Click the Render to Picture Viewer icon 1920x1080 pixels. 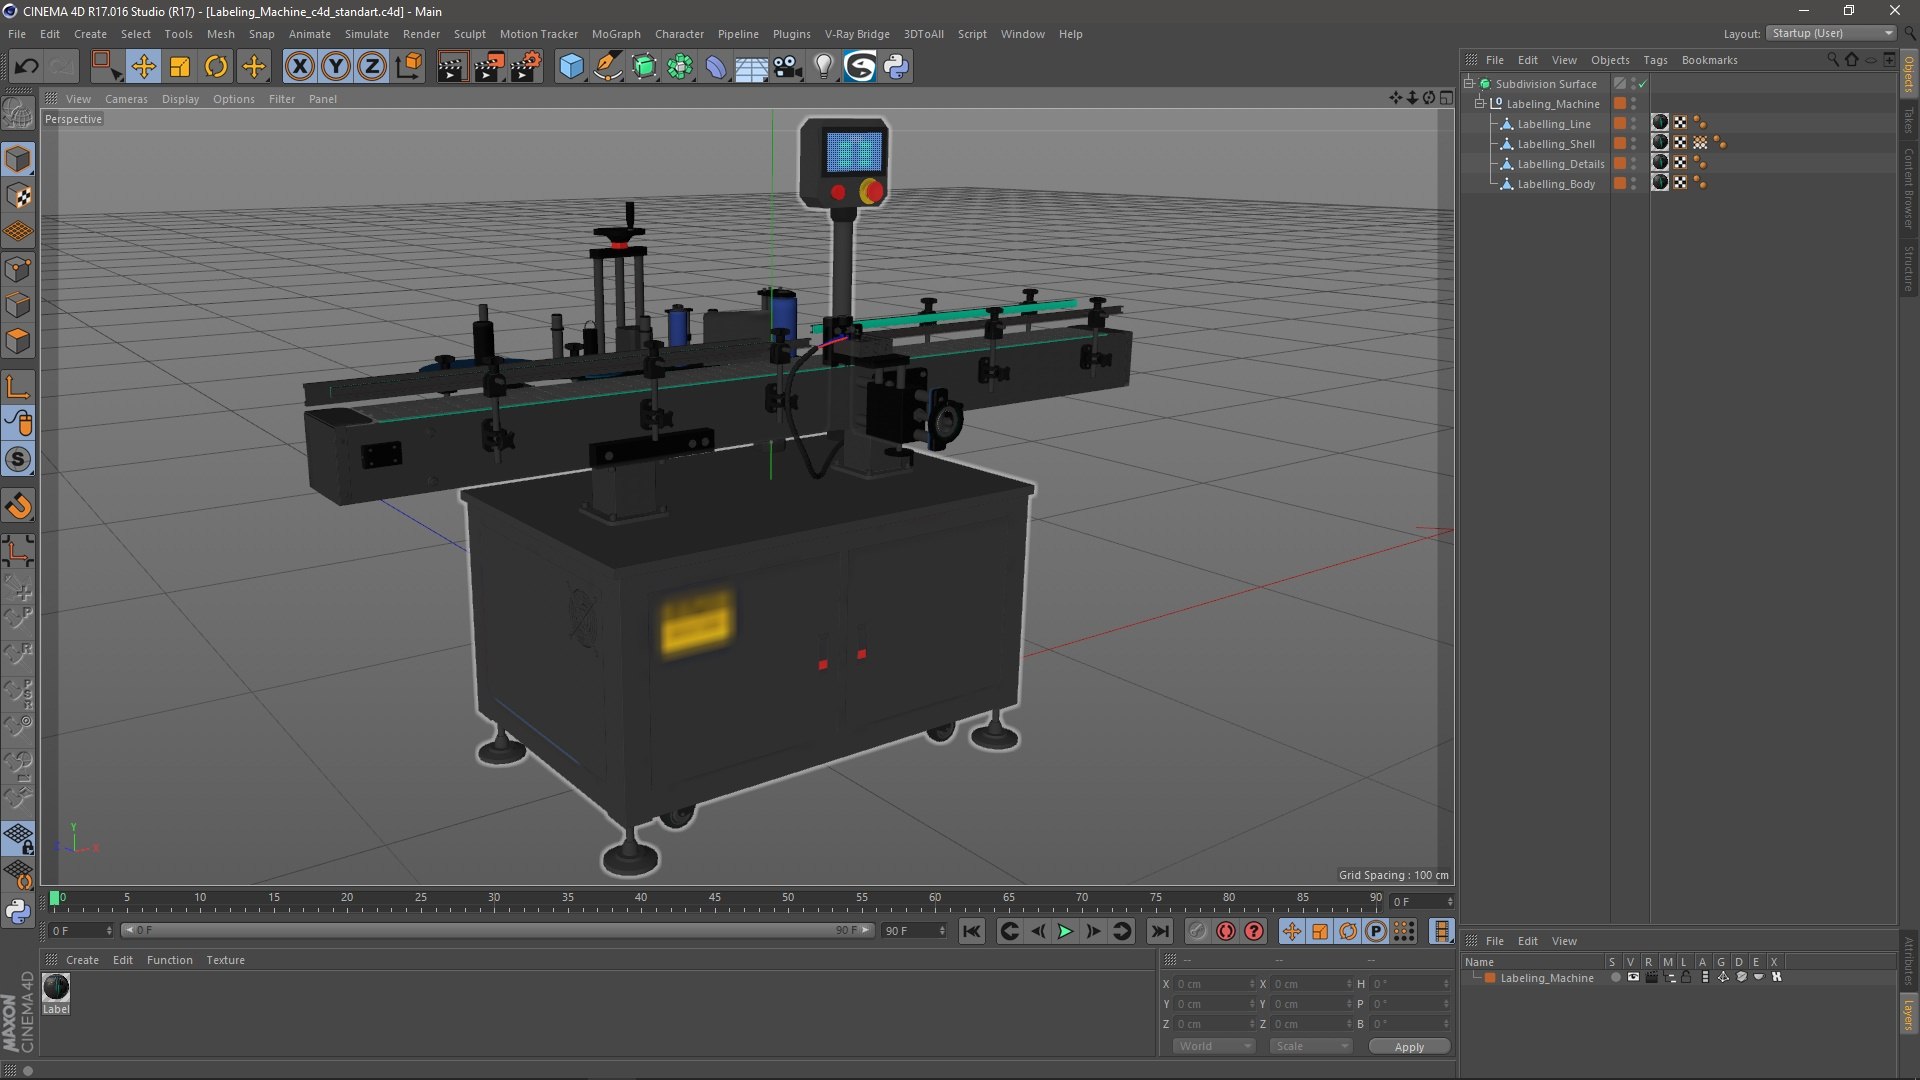pyautogui.click(x=489, y=67)
